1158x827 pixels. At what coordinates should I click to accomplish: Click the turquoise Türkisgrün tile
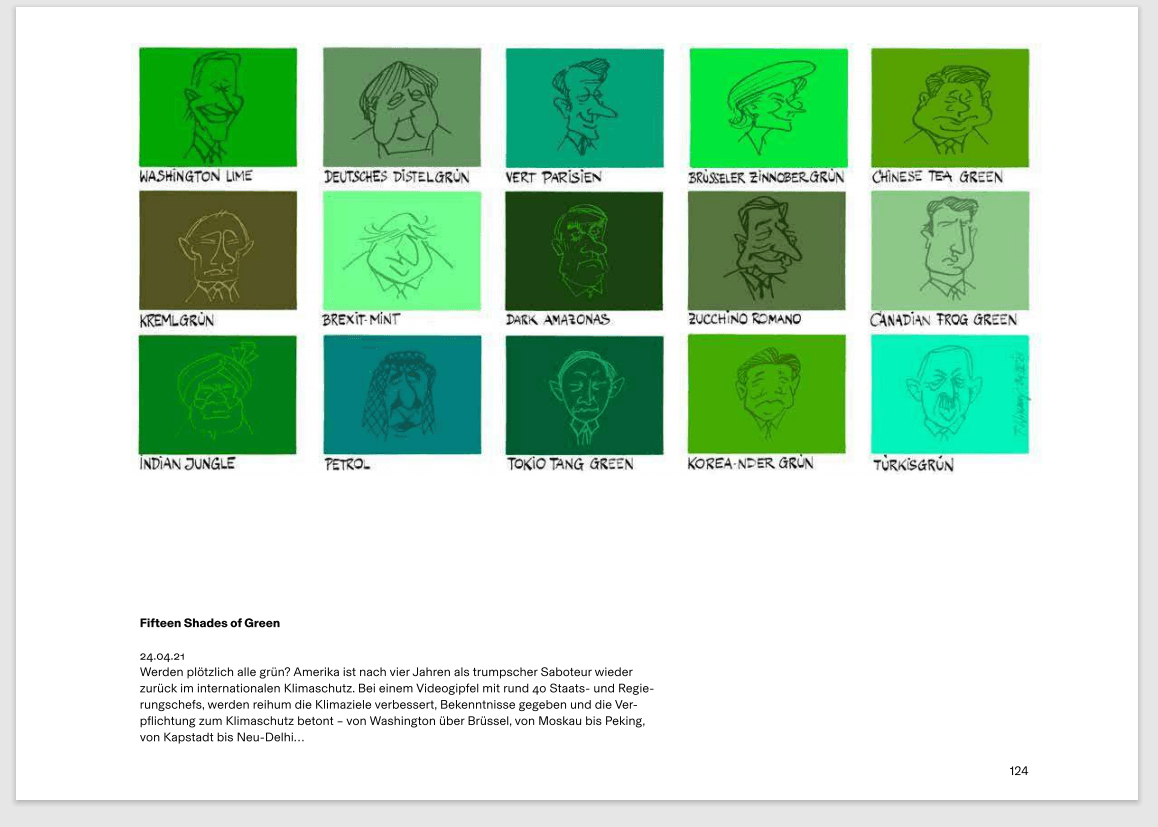(949, 394)
